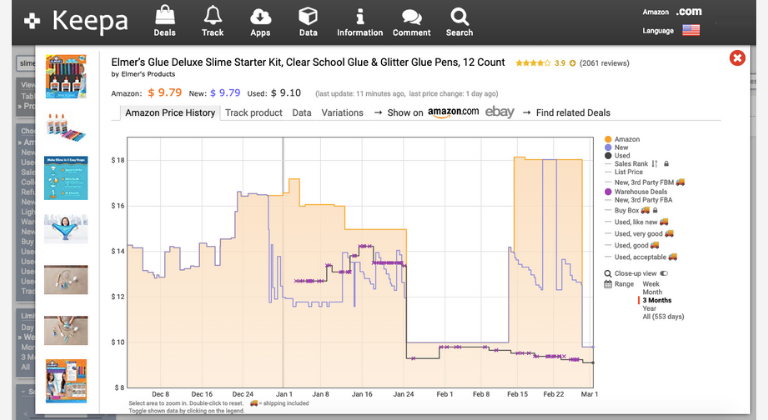Screen dimensions: 768x420
Task: Click the Data box icon
Action: pyautogui.click(x=308, y=16)
